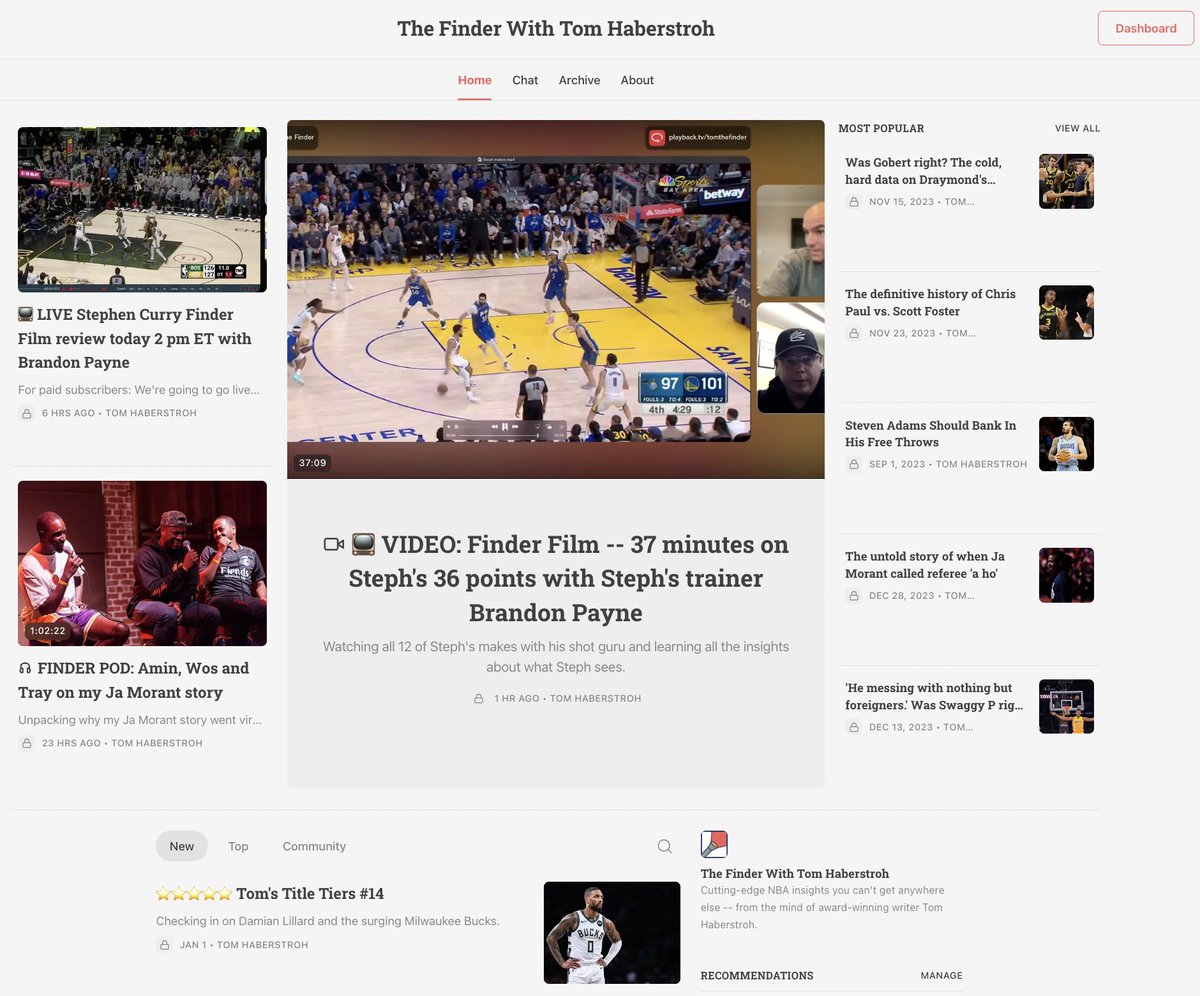Switch to Community filter

coord(314,846)
